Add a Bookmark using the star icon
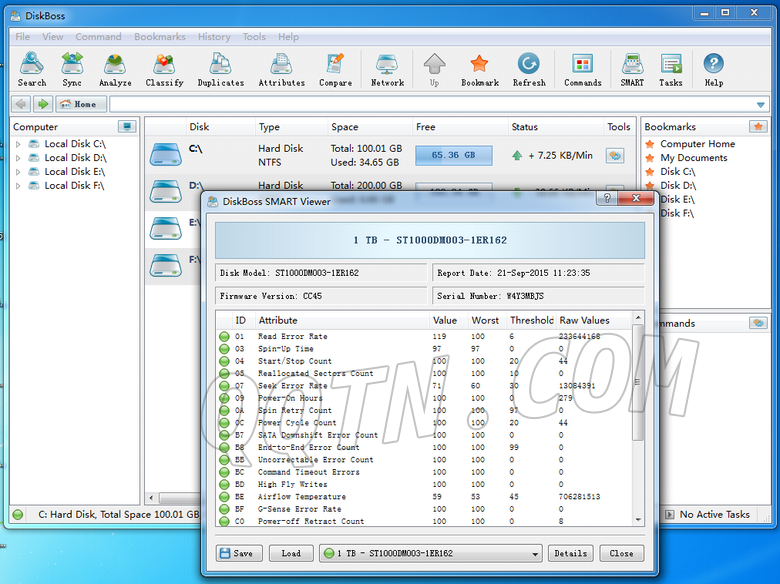Screen dimensions: 780x584 tap(479, 69)
